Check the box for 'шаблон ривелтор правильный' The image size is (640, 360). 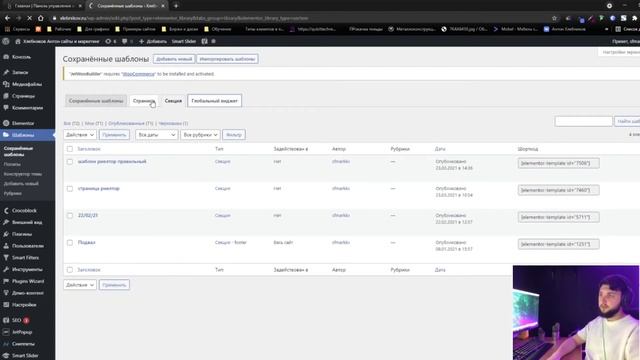(70, 162)
